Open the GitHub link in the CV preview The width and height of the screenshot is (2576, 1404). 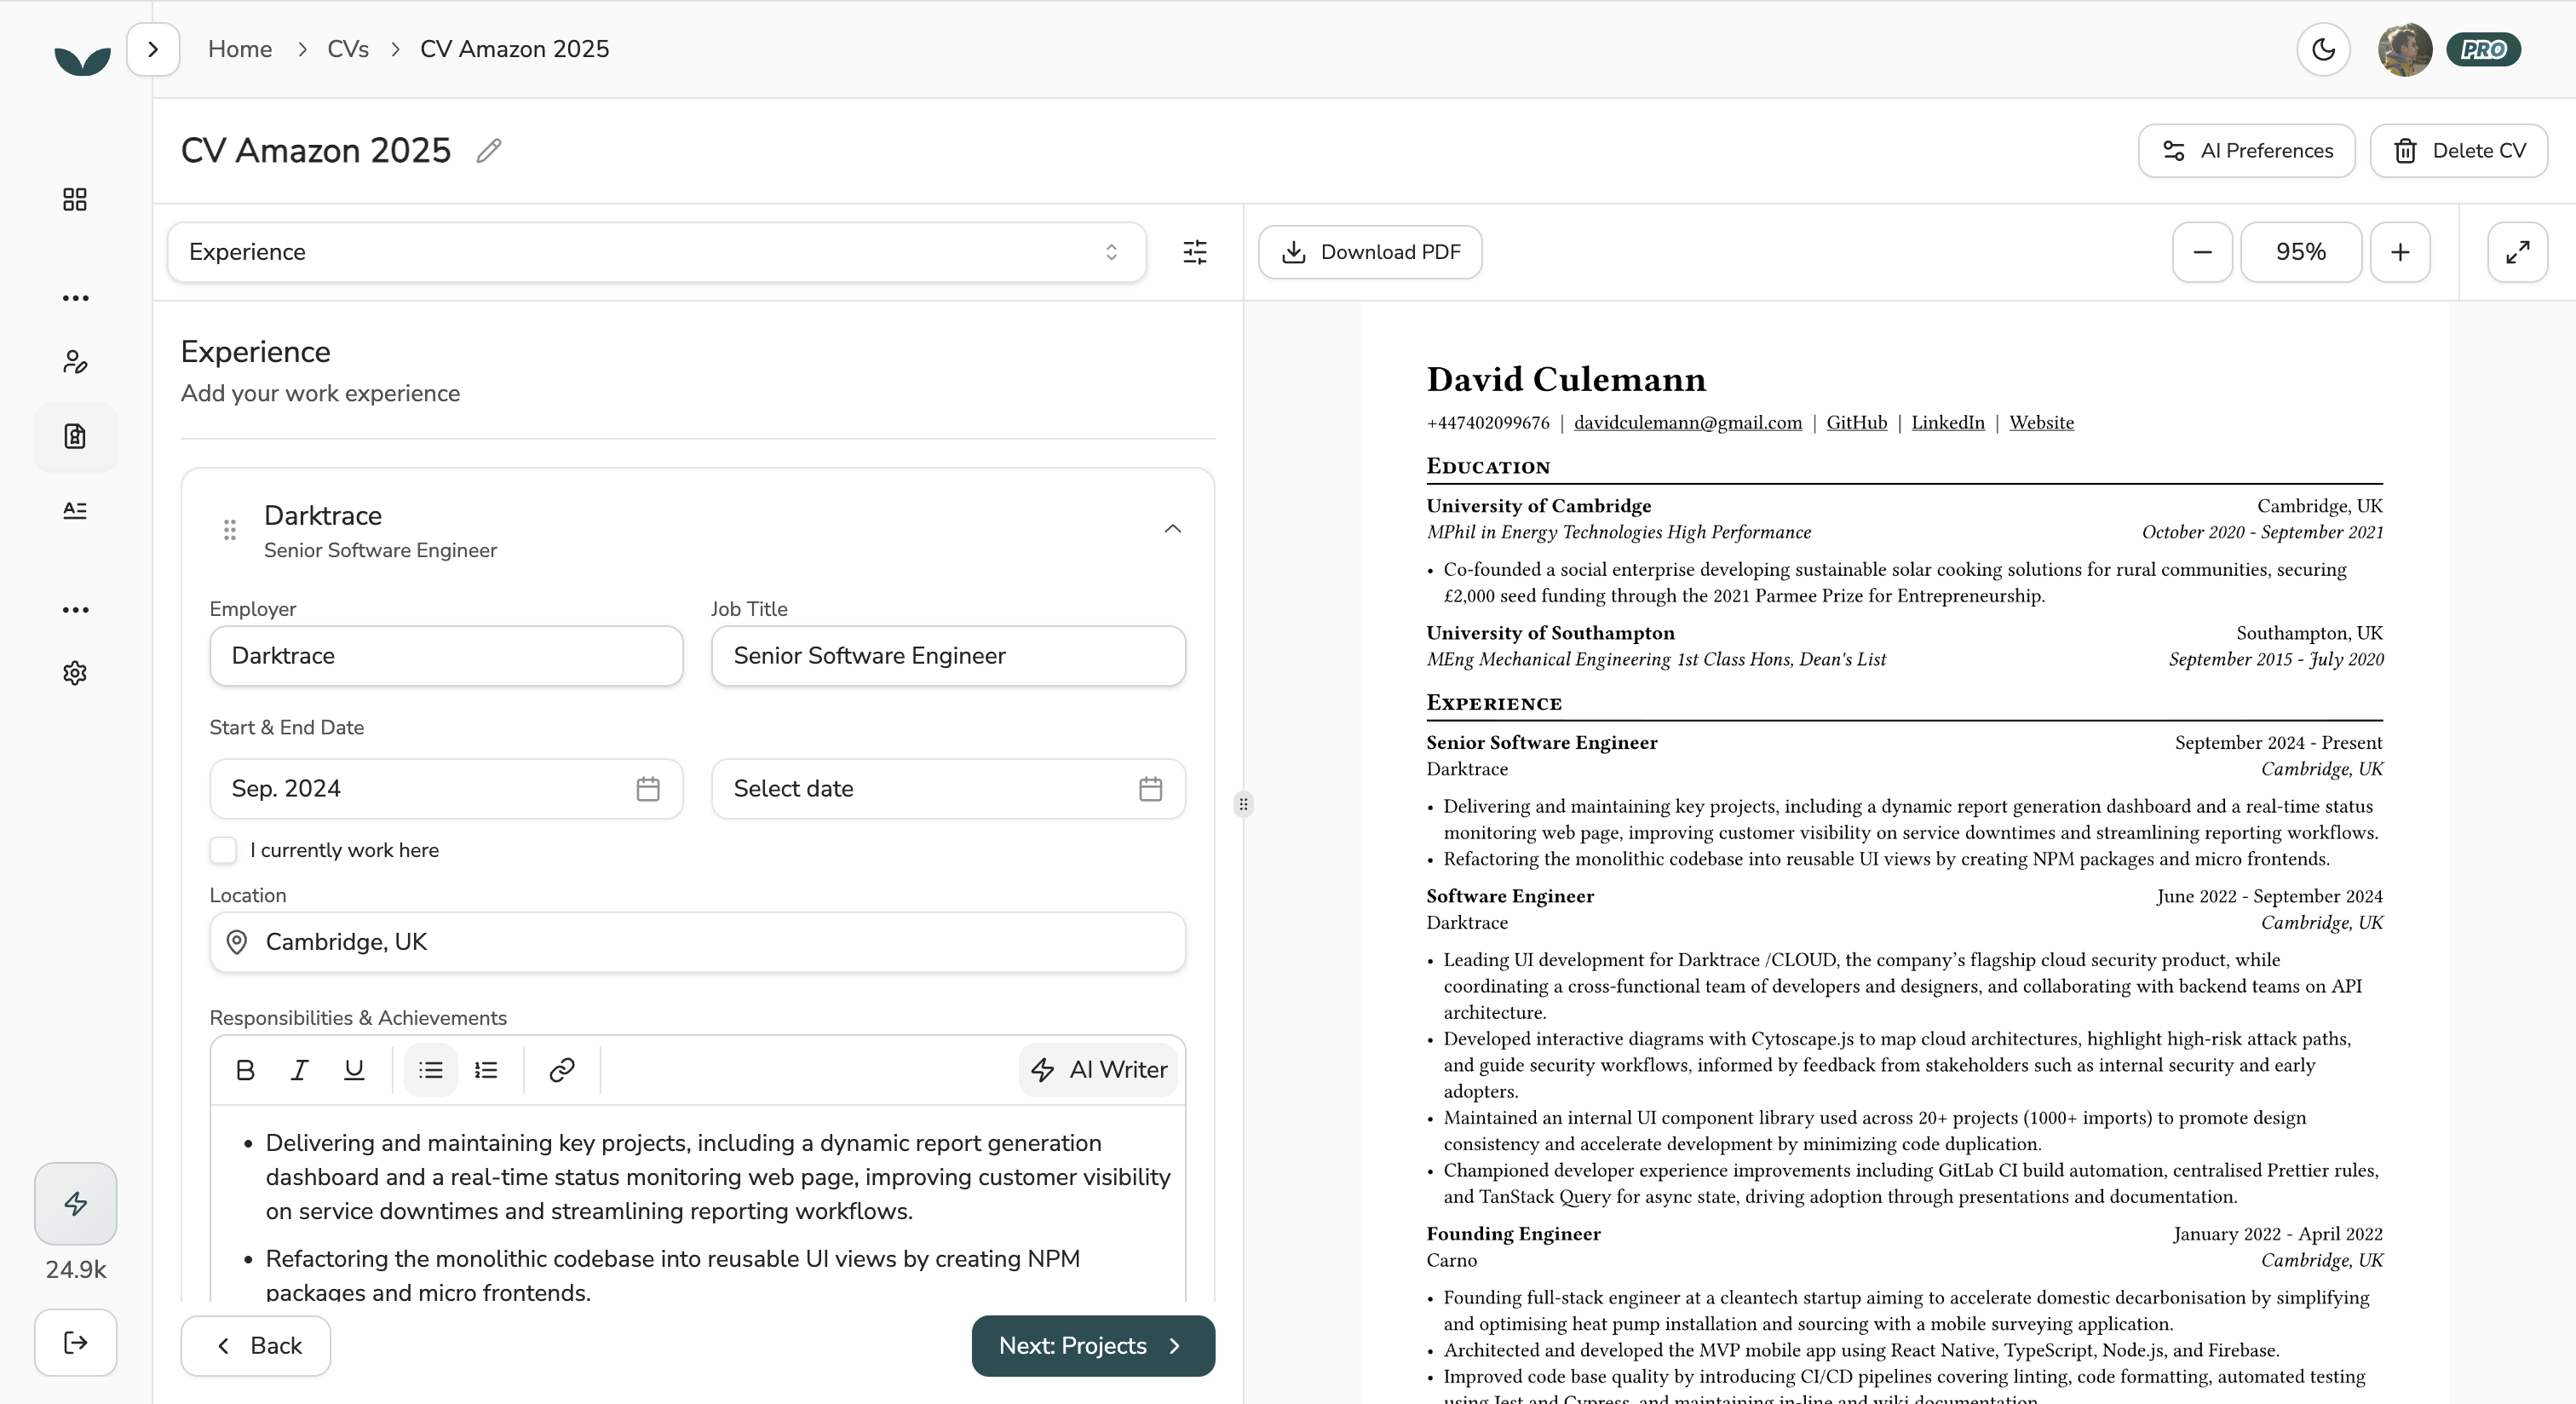tap(1856, 422)
